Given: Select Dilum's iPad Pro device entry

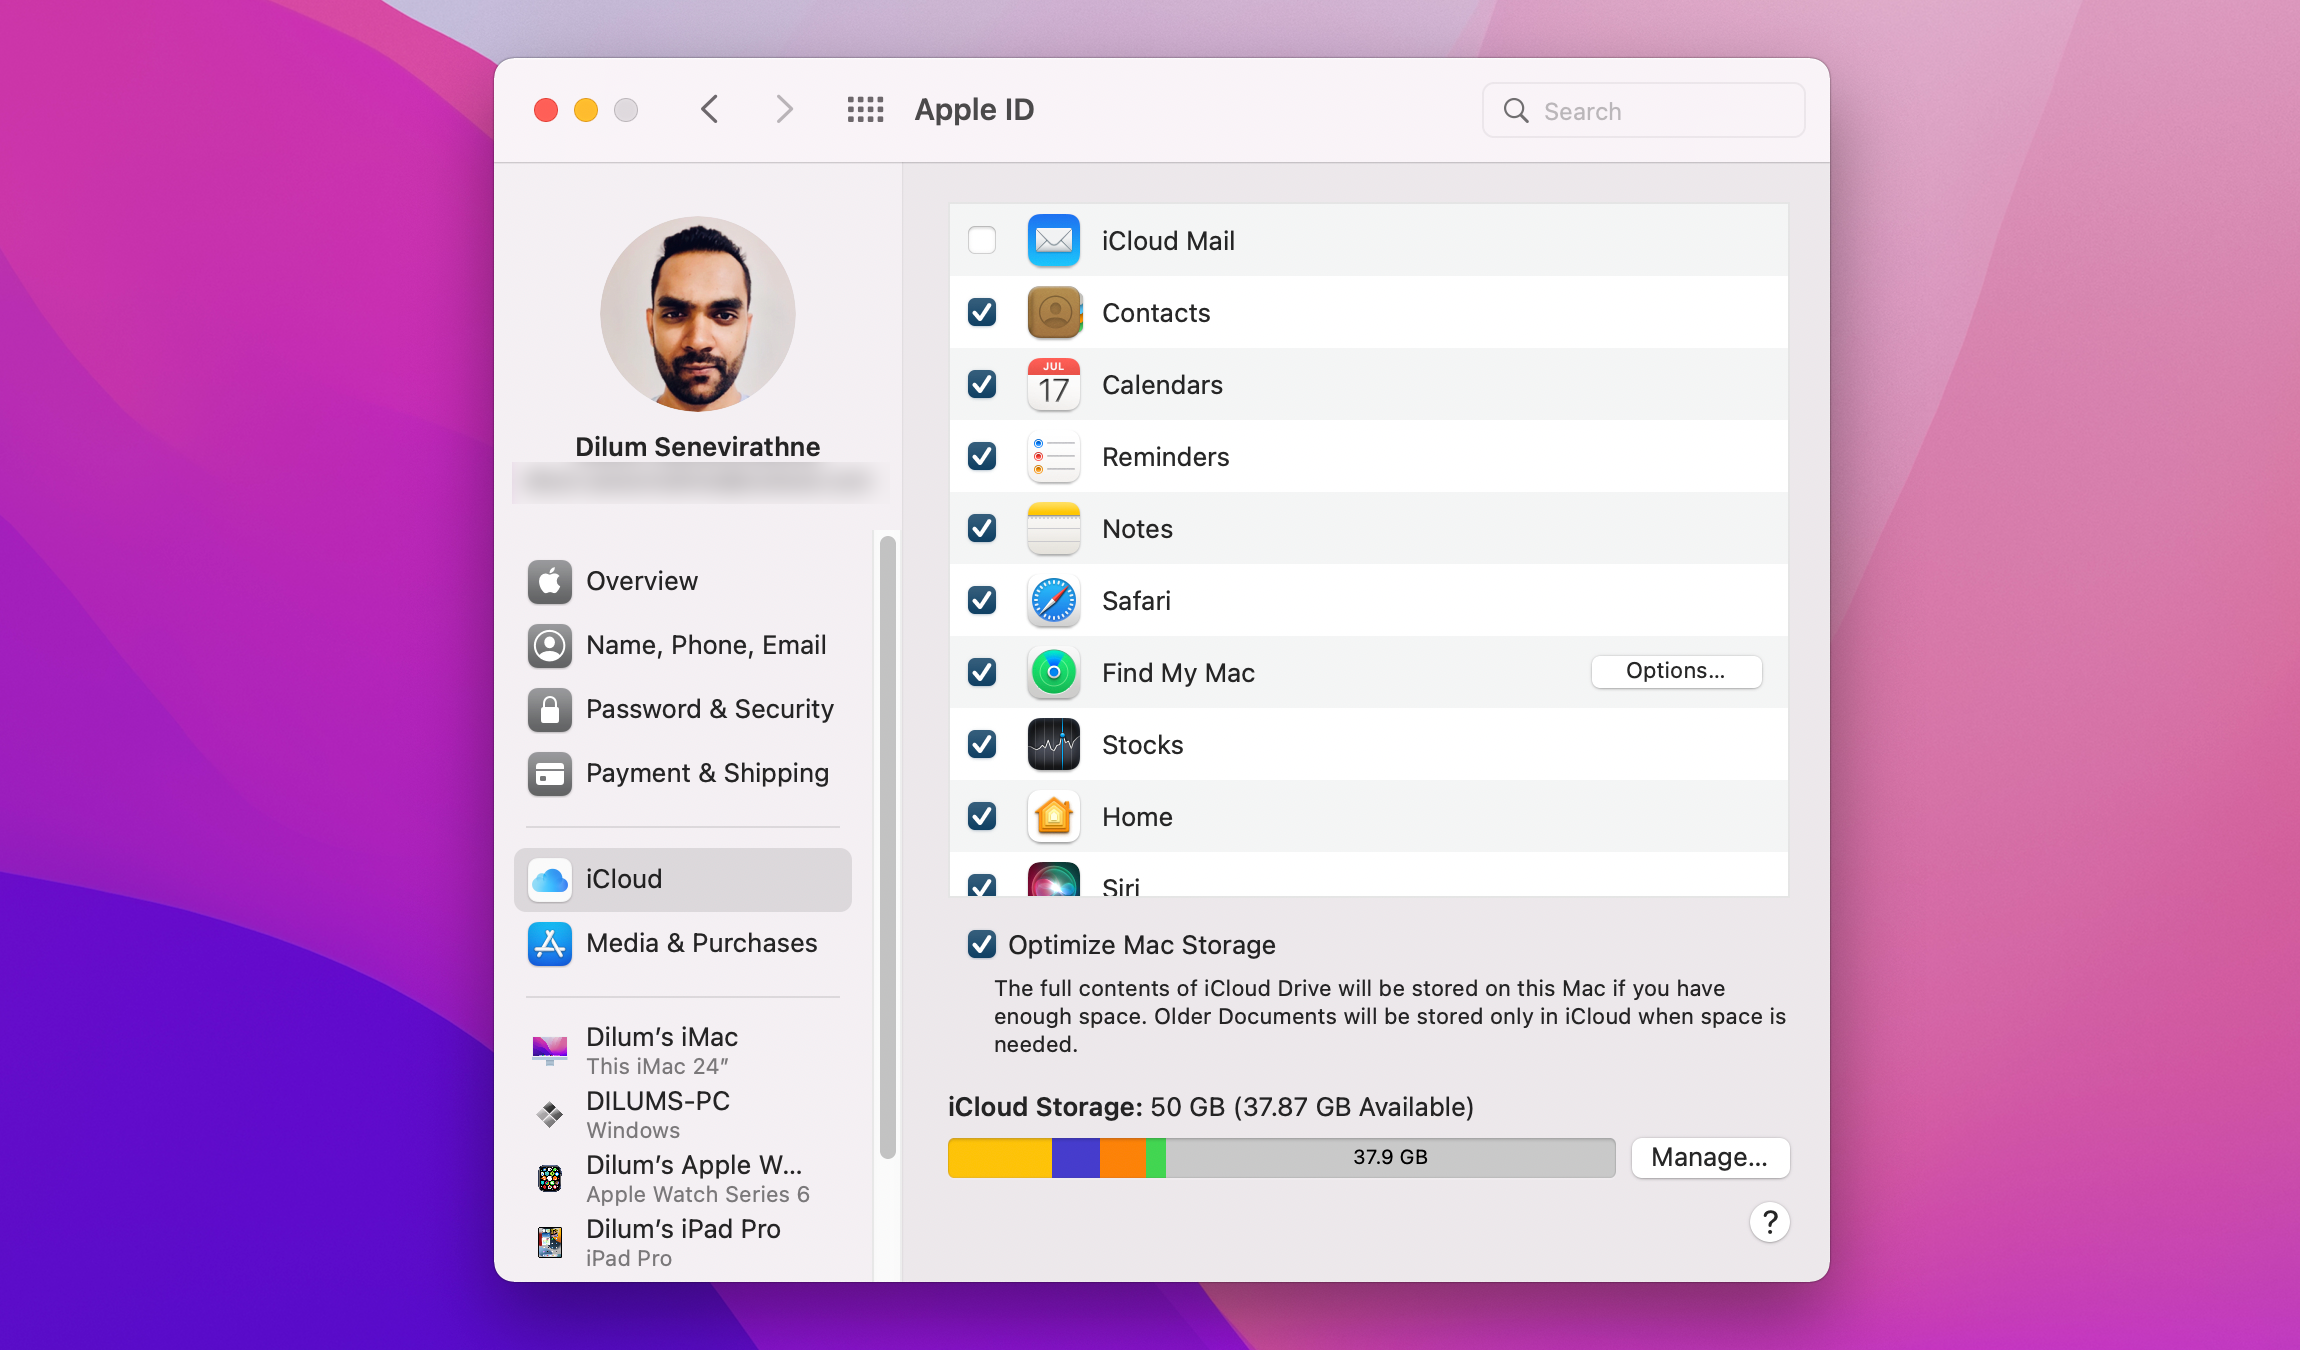Looking at the screenshot, I should (683, 1242).
